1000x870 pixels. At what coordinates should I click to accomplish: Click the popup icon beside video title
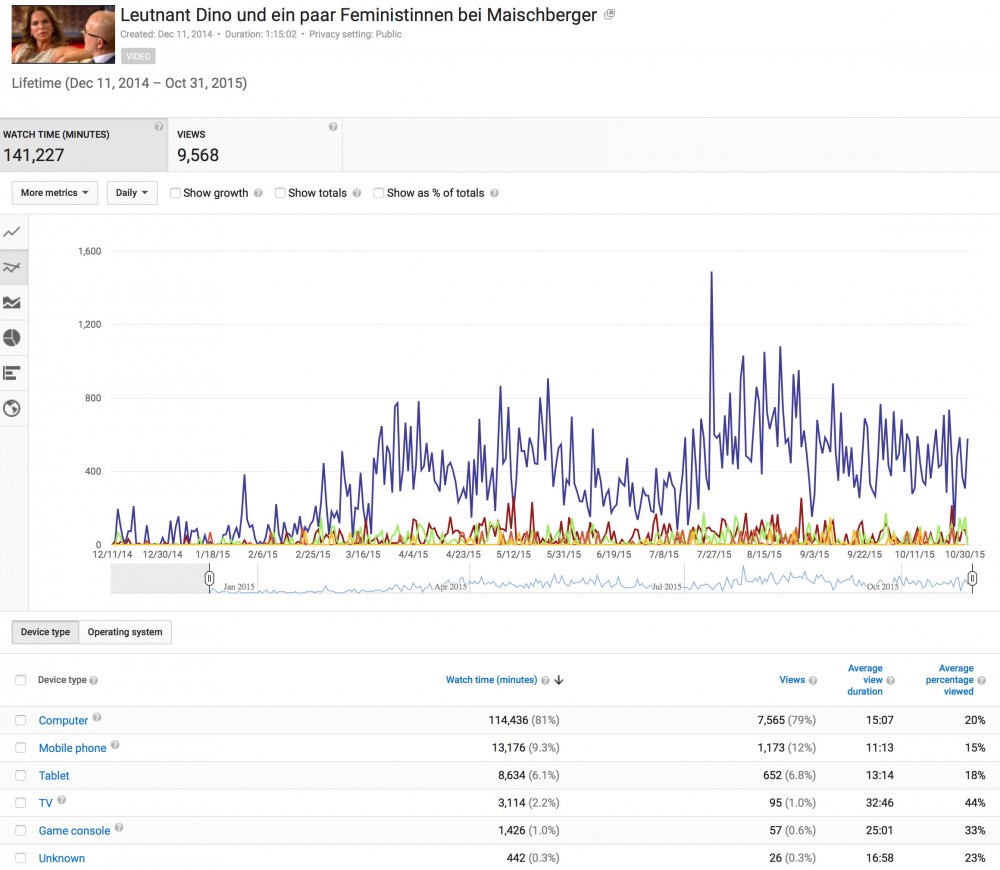(610, 15)
